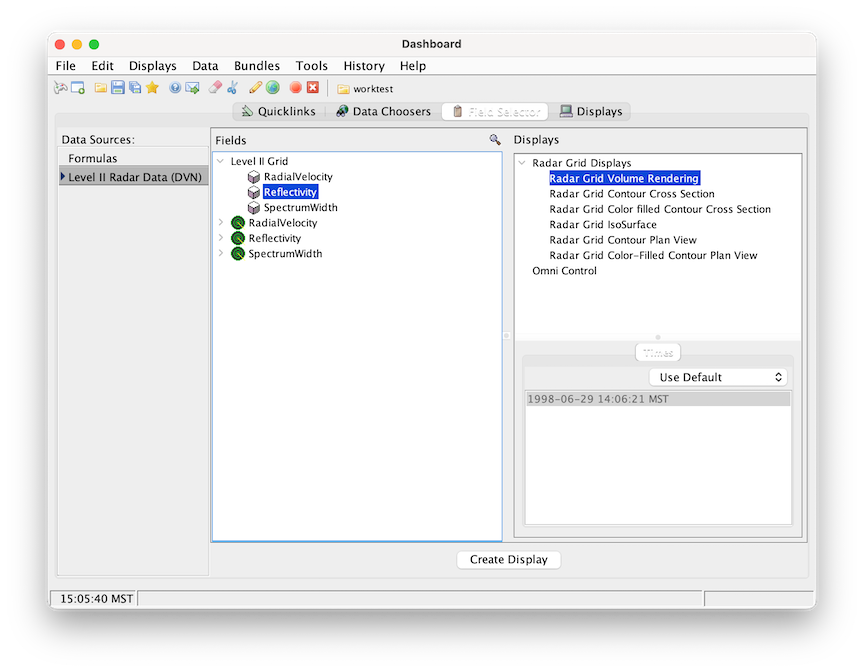Click the green globe icon in toolbar
This screenshot has width=864, height=672.
[272, 88]
